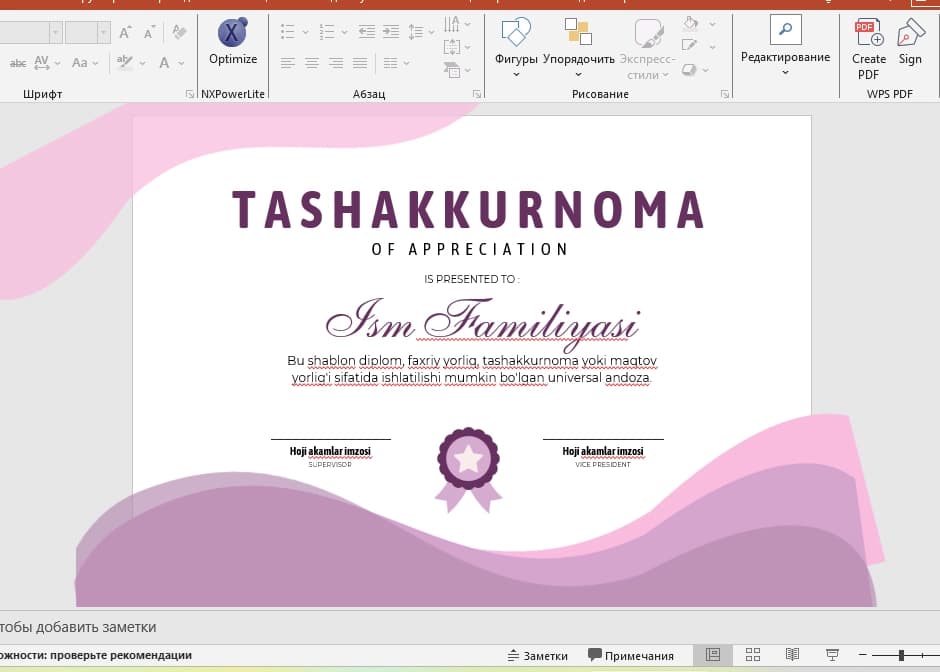Click the decrease indent icon
This screenshot has width=940, height=672.
(366, 31)
